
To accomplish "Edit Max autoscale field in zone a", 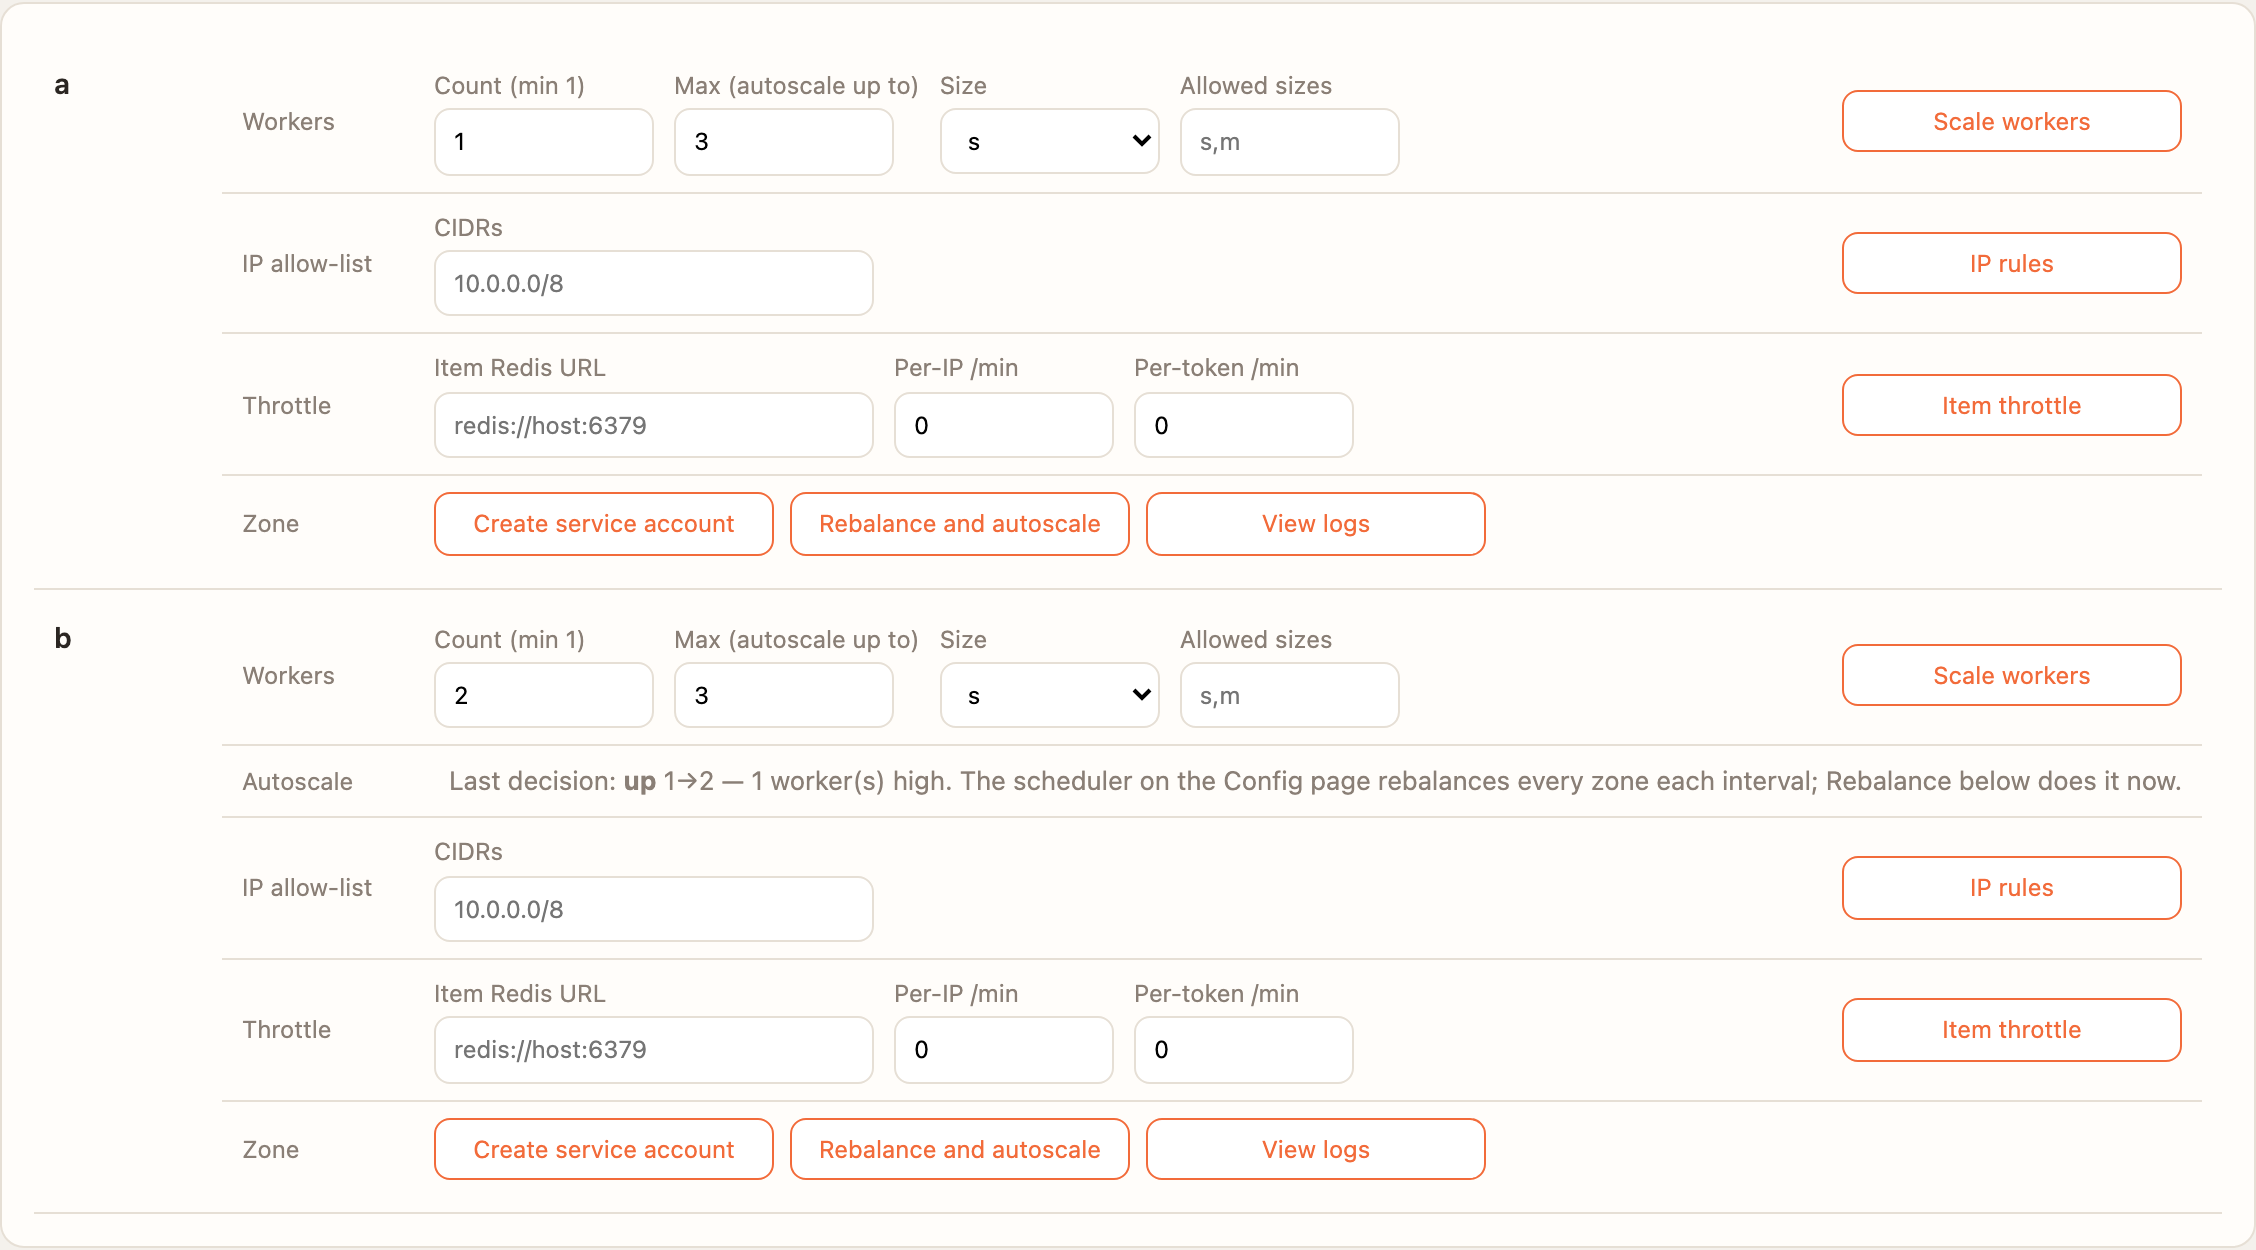I will (784, 141).
